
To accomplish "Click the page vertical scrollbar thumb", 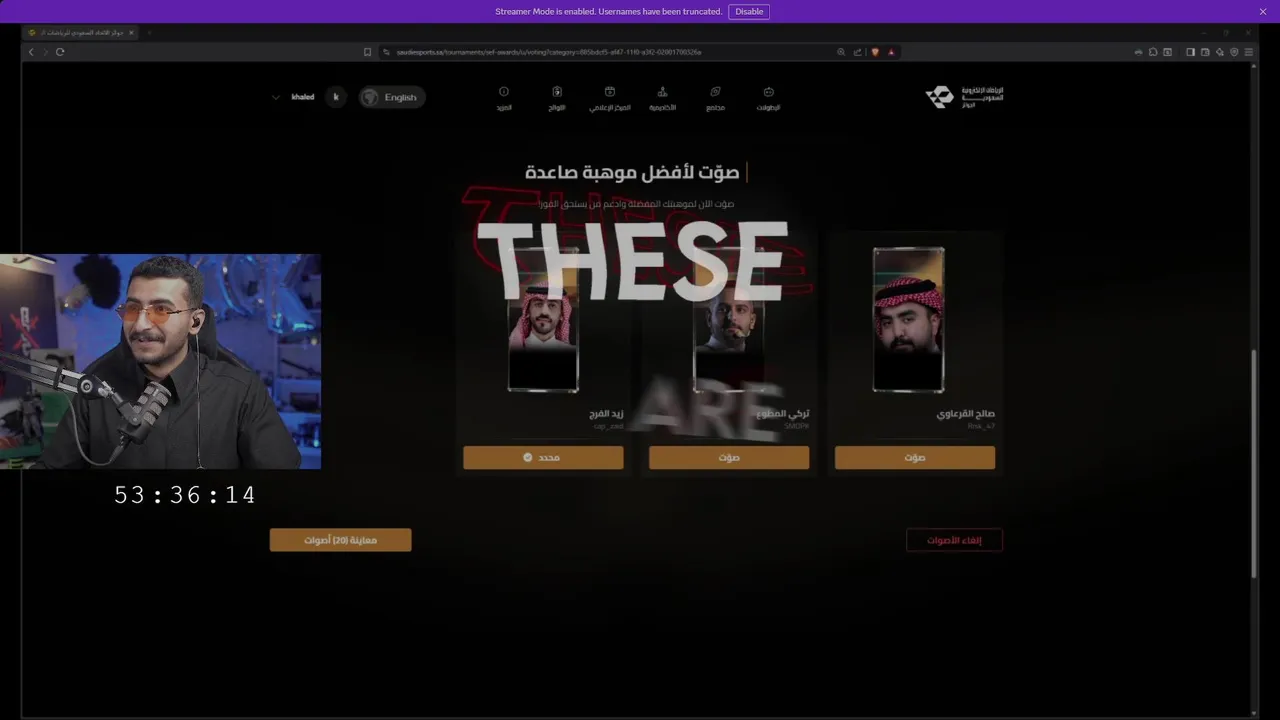I will tap(1254, 463).
